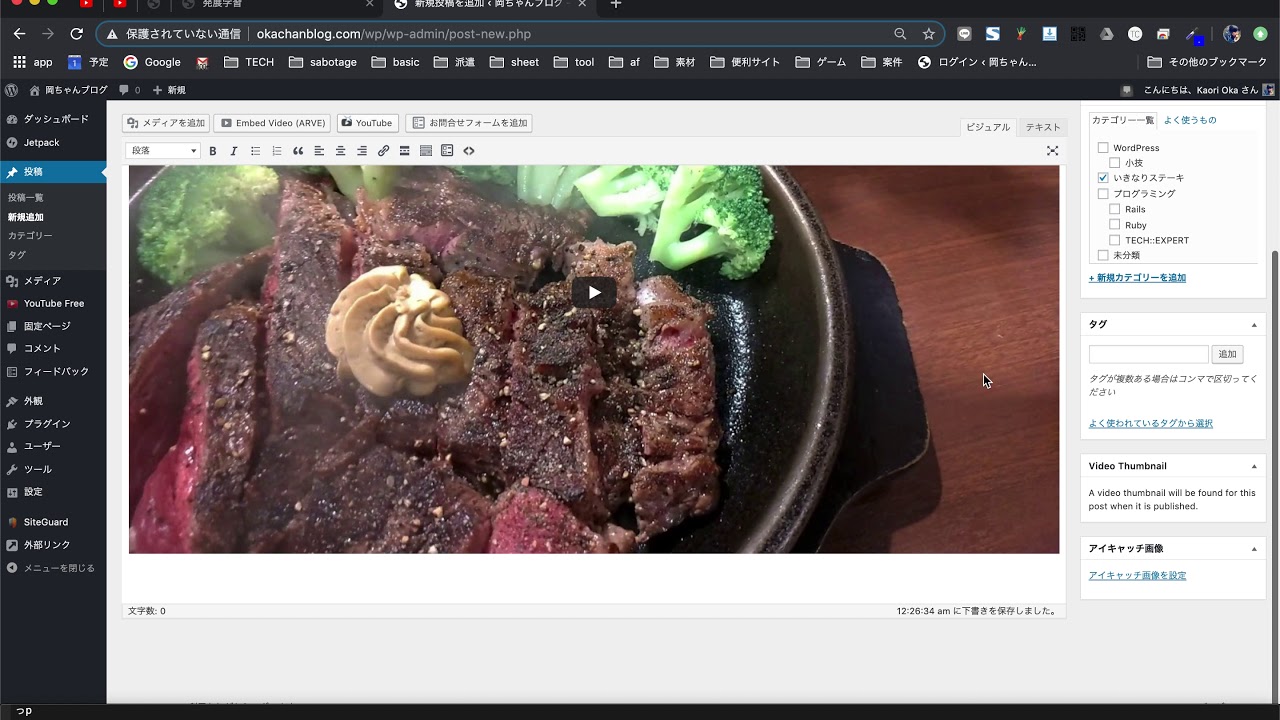1280x720 pixels.
Task: Collapse the タグ panel
Action: click(1254, 325)
